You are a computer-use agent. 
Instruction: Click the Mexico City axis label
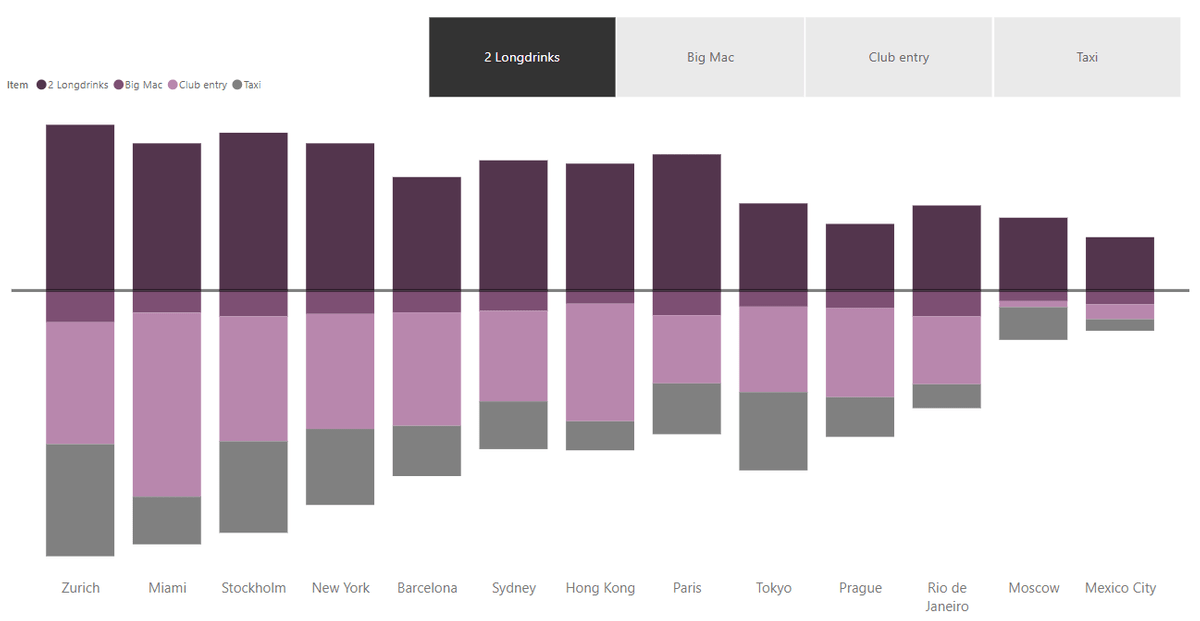(x=1120, y=588)
